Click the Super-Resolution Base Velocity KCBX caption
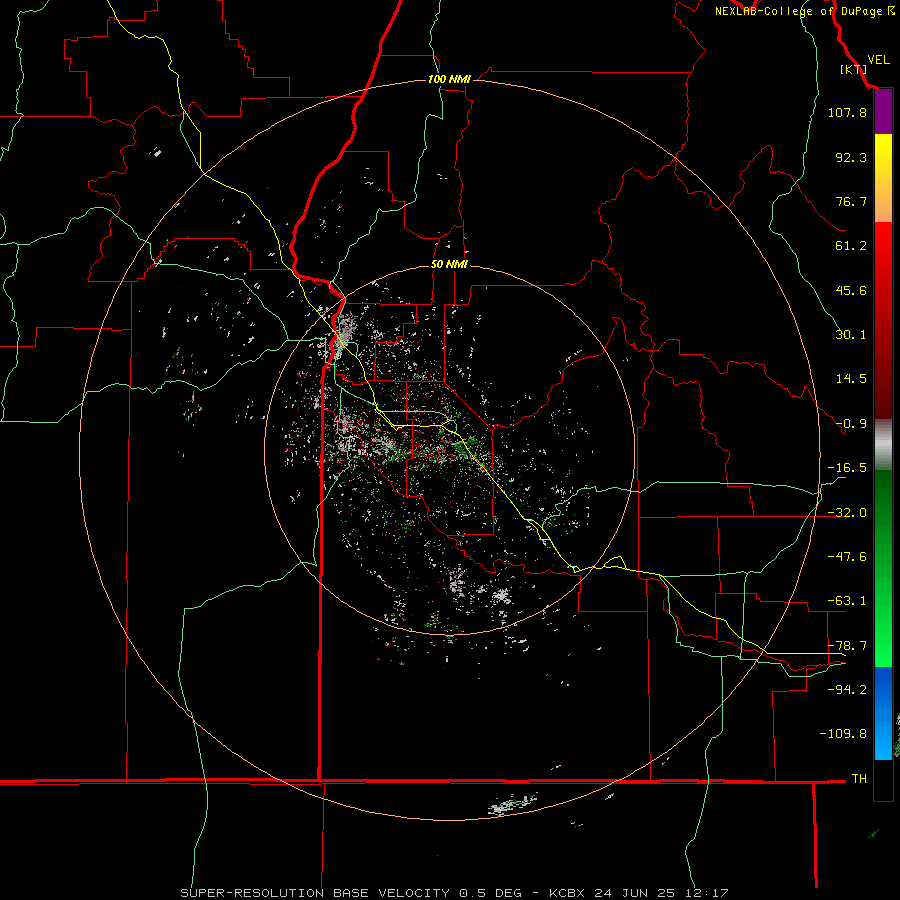The image size is (900, 900). click(x=454, y=893)
